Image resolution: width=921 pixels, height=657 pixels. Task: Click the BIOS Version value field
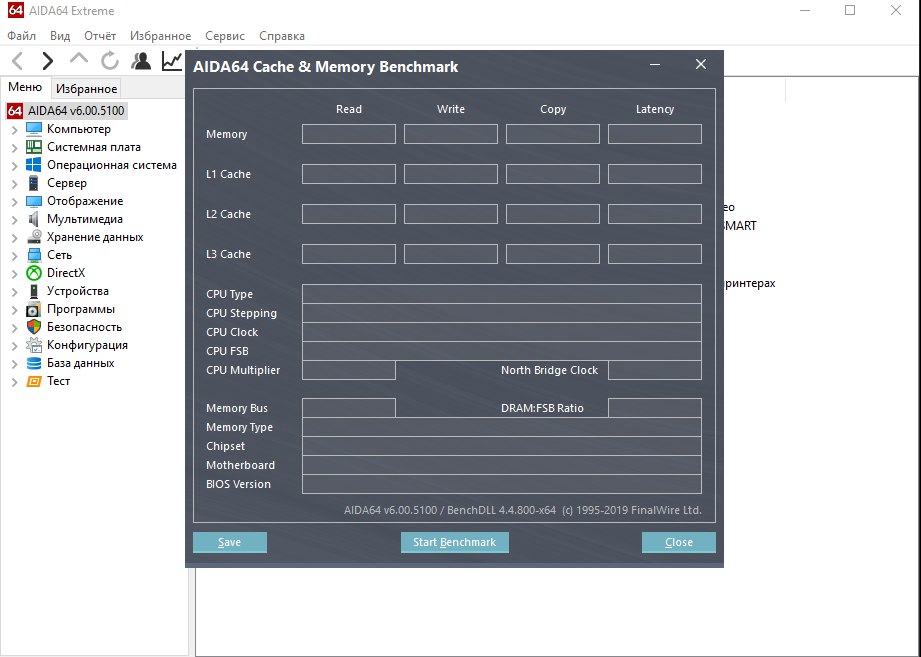click(502, 484)
